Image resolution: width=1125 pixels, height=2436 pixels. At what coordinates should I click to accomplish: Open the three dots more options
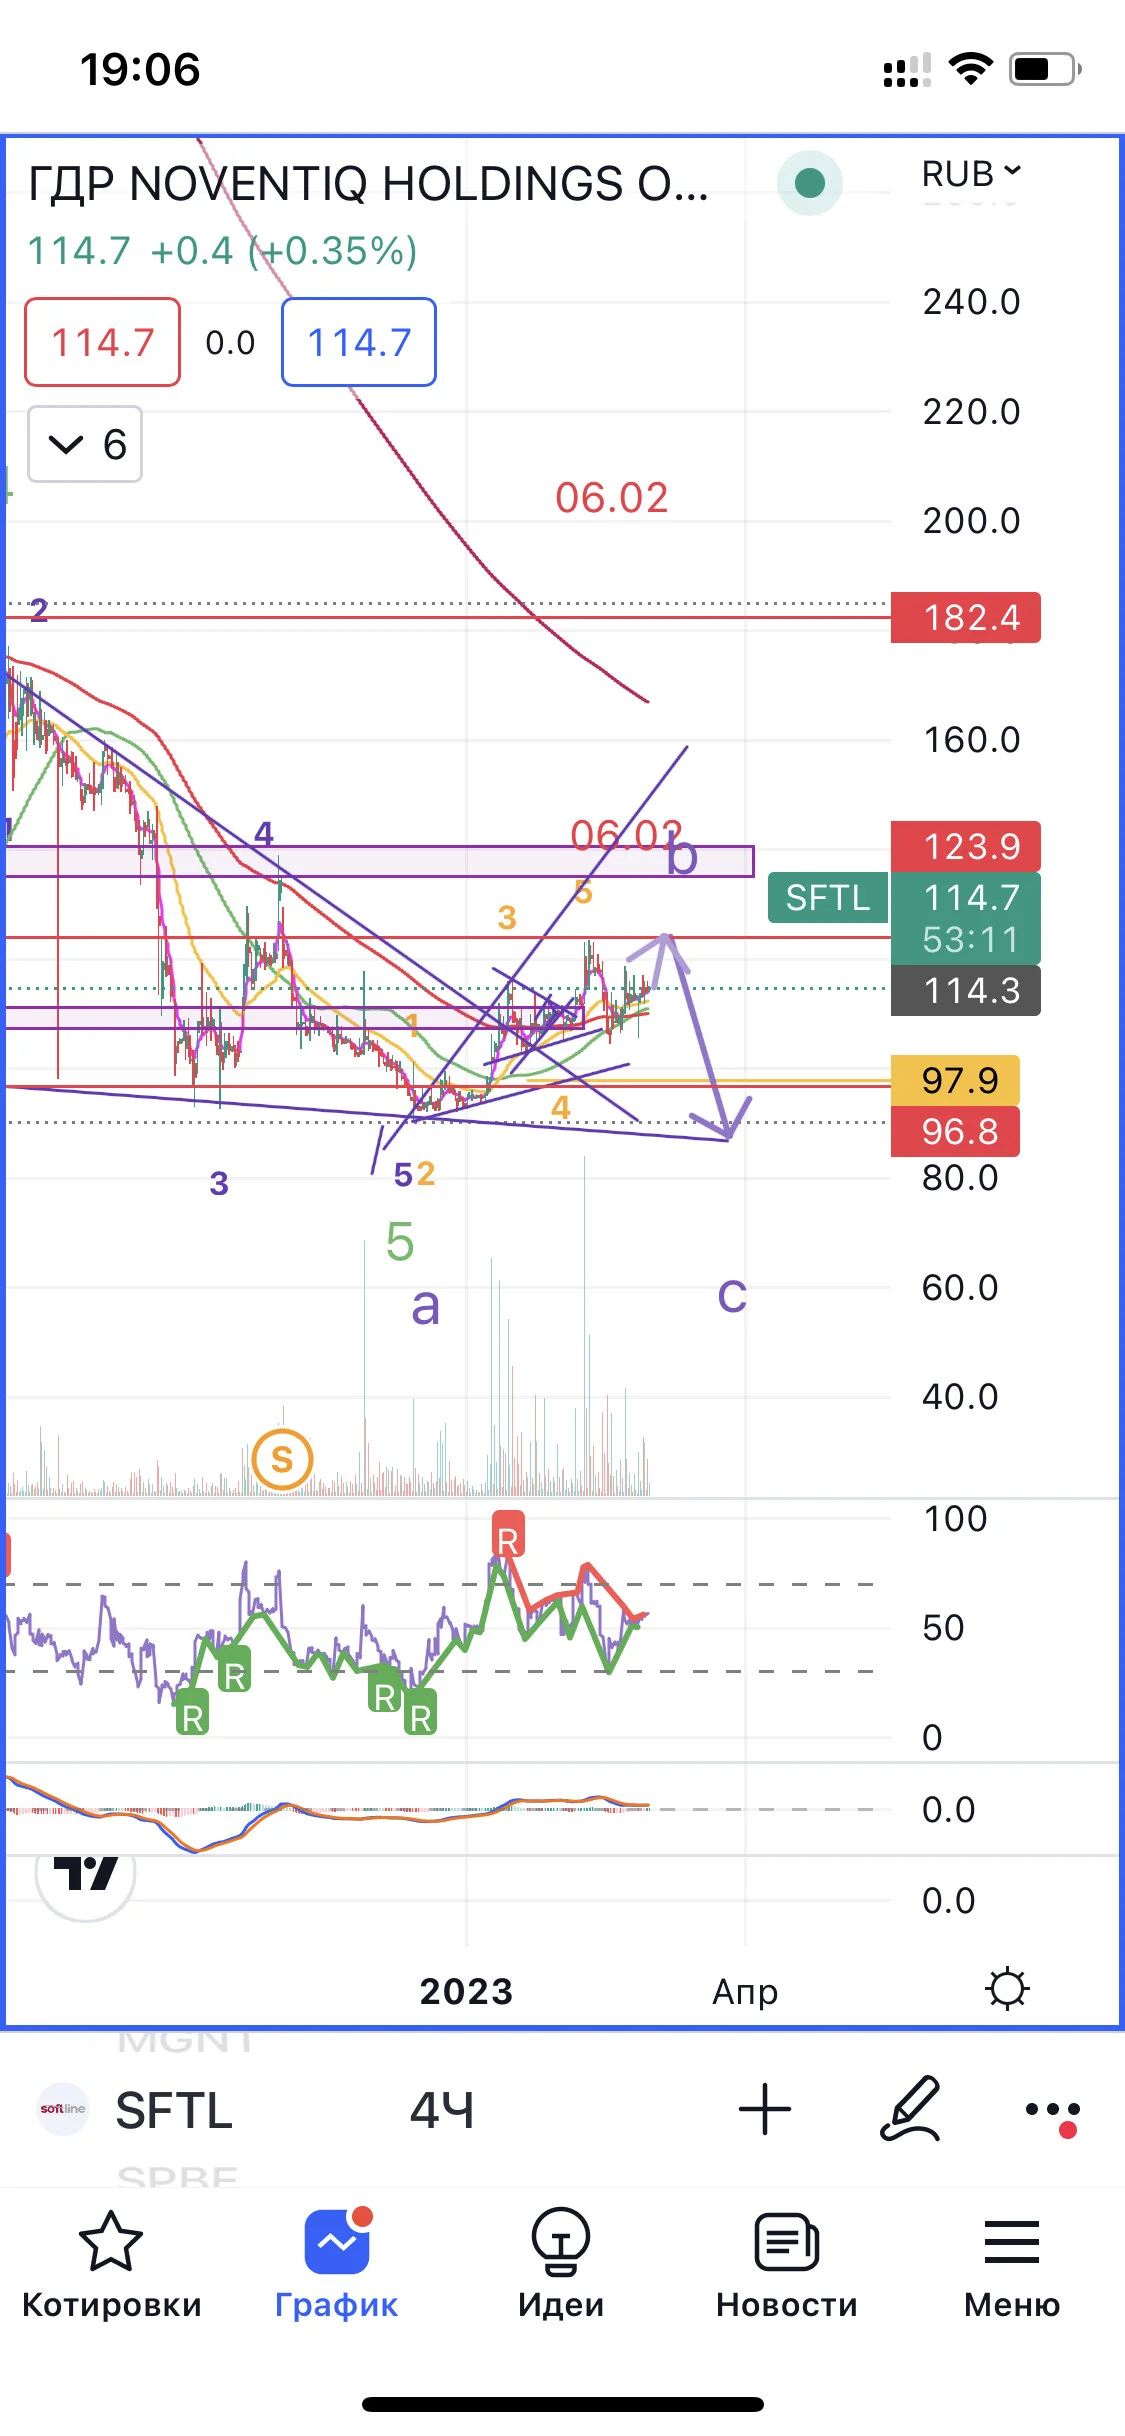[1053, 2112]
